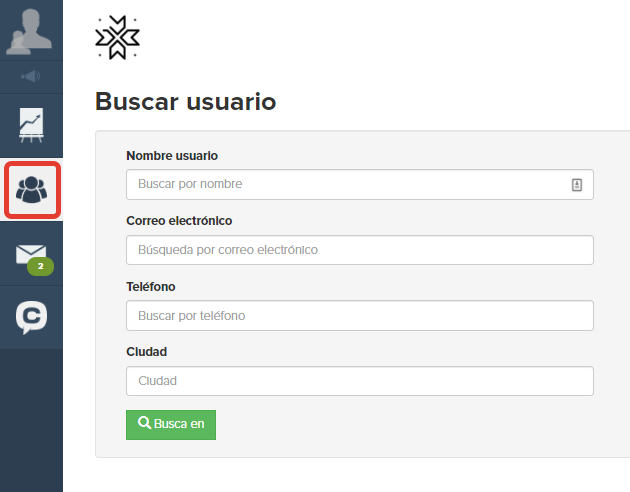Click the Buscar usuario heading

point(186,101)
